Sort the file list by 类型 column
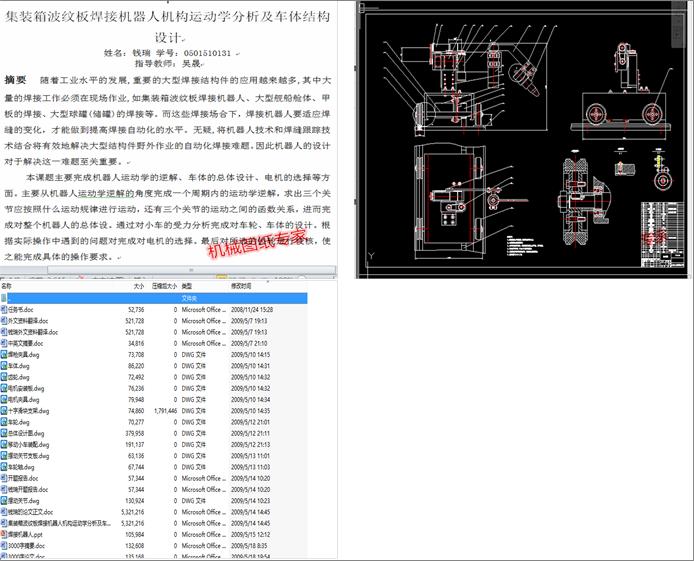The width and height of the screenshot is (694, 561). 187,286
